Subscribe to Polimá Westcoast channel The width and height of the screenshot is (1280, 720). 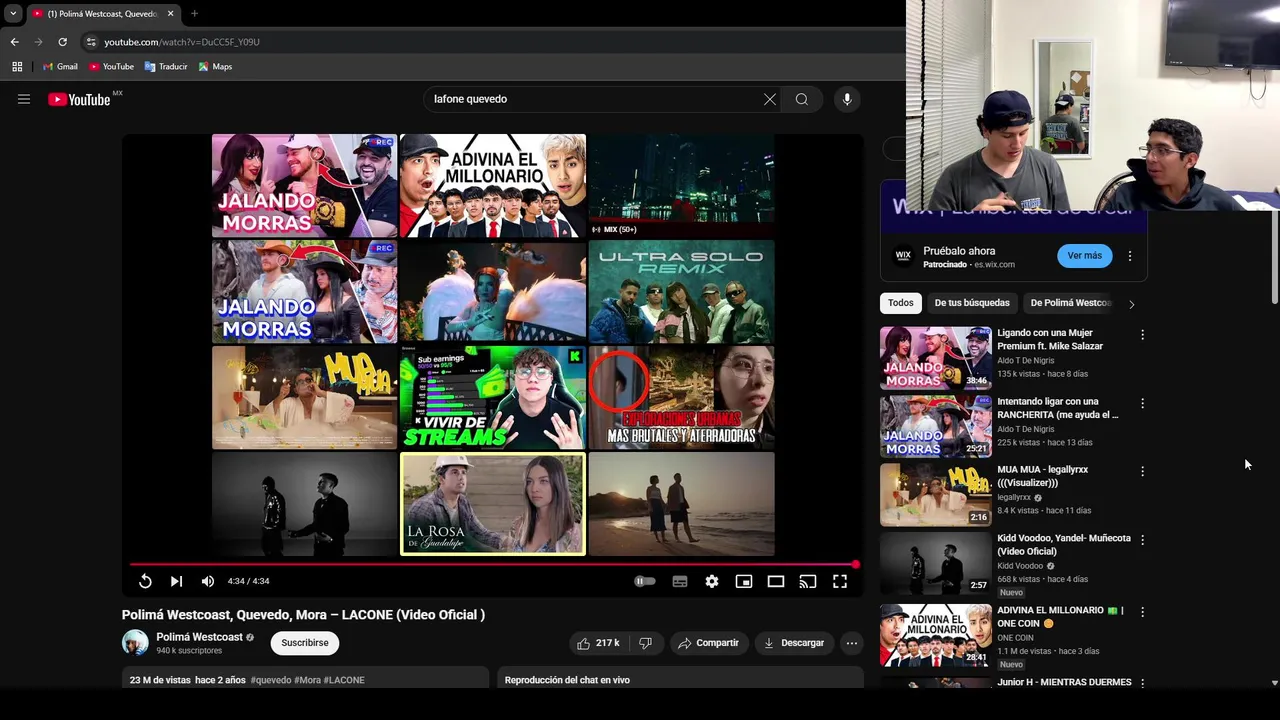[x=305, y=643]
